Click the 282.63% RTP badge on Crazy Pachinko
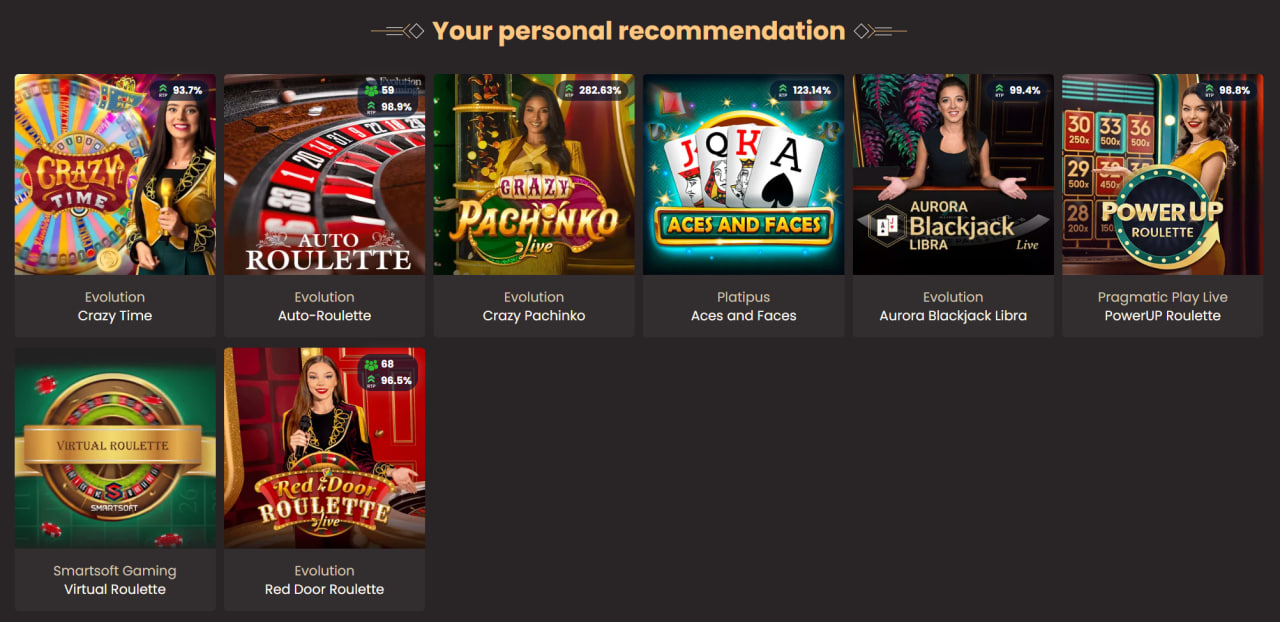 click(x=593, y=90)
